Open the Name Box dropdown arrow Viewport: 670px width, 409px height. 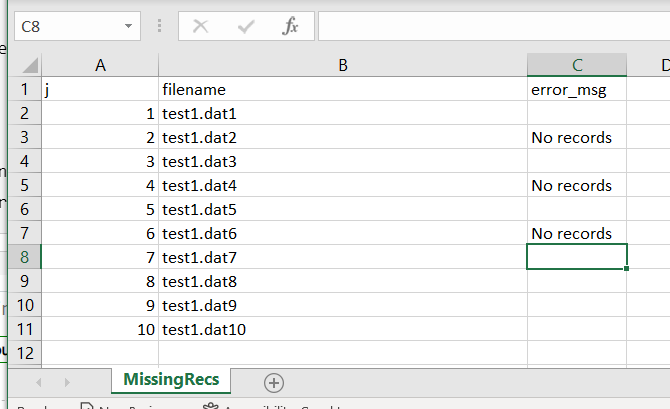[x=128, y=27]
